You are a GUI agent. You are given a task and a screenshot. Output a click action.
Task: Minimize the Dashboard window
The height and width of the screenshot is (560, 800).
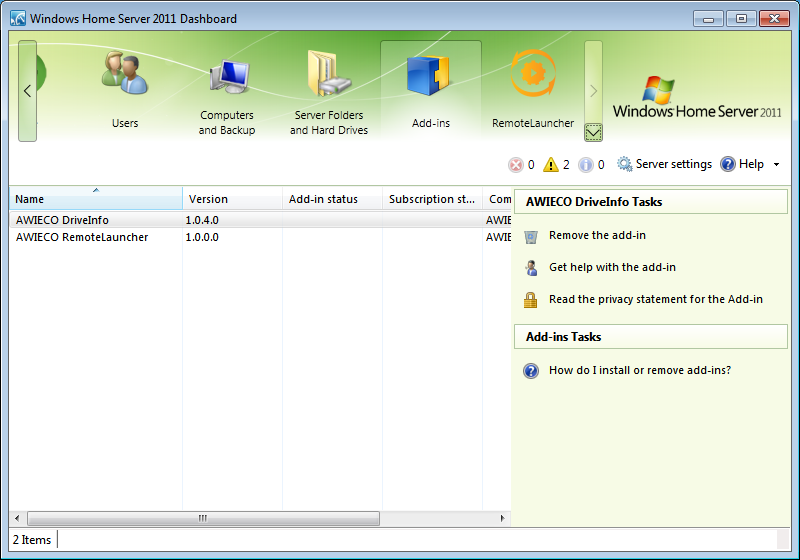708,19
